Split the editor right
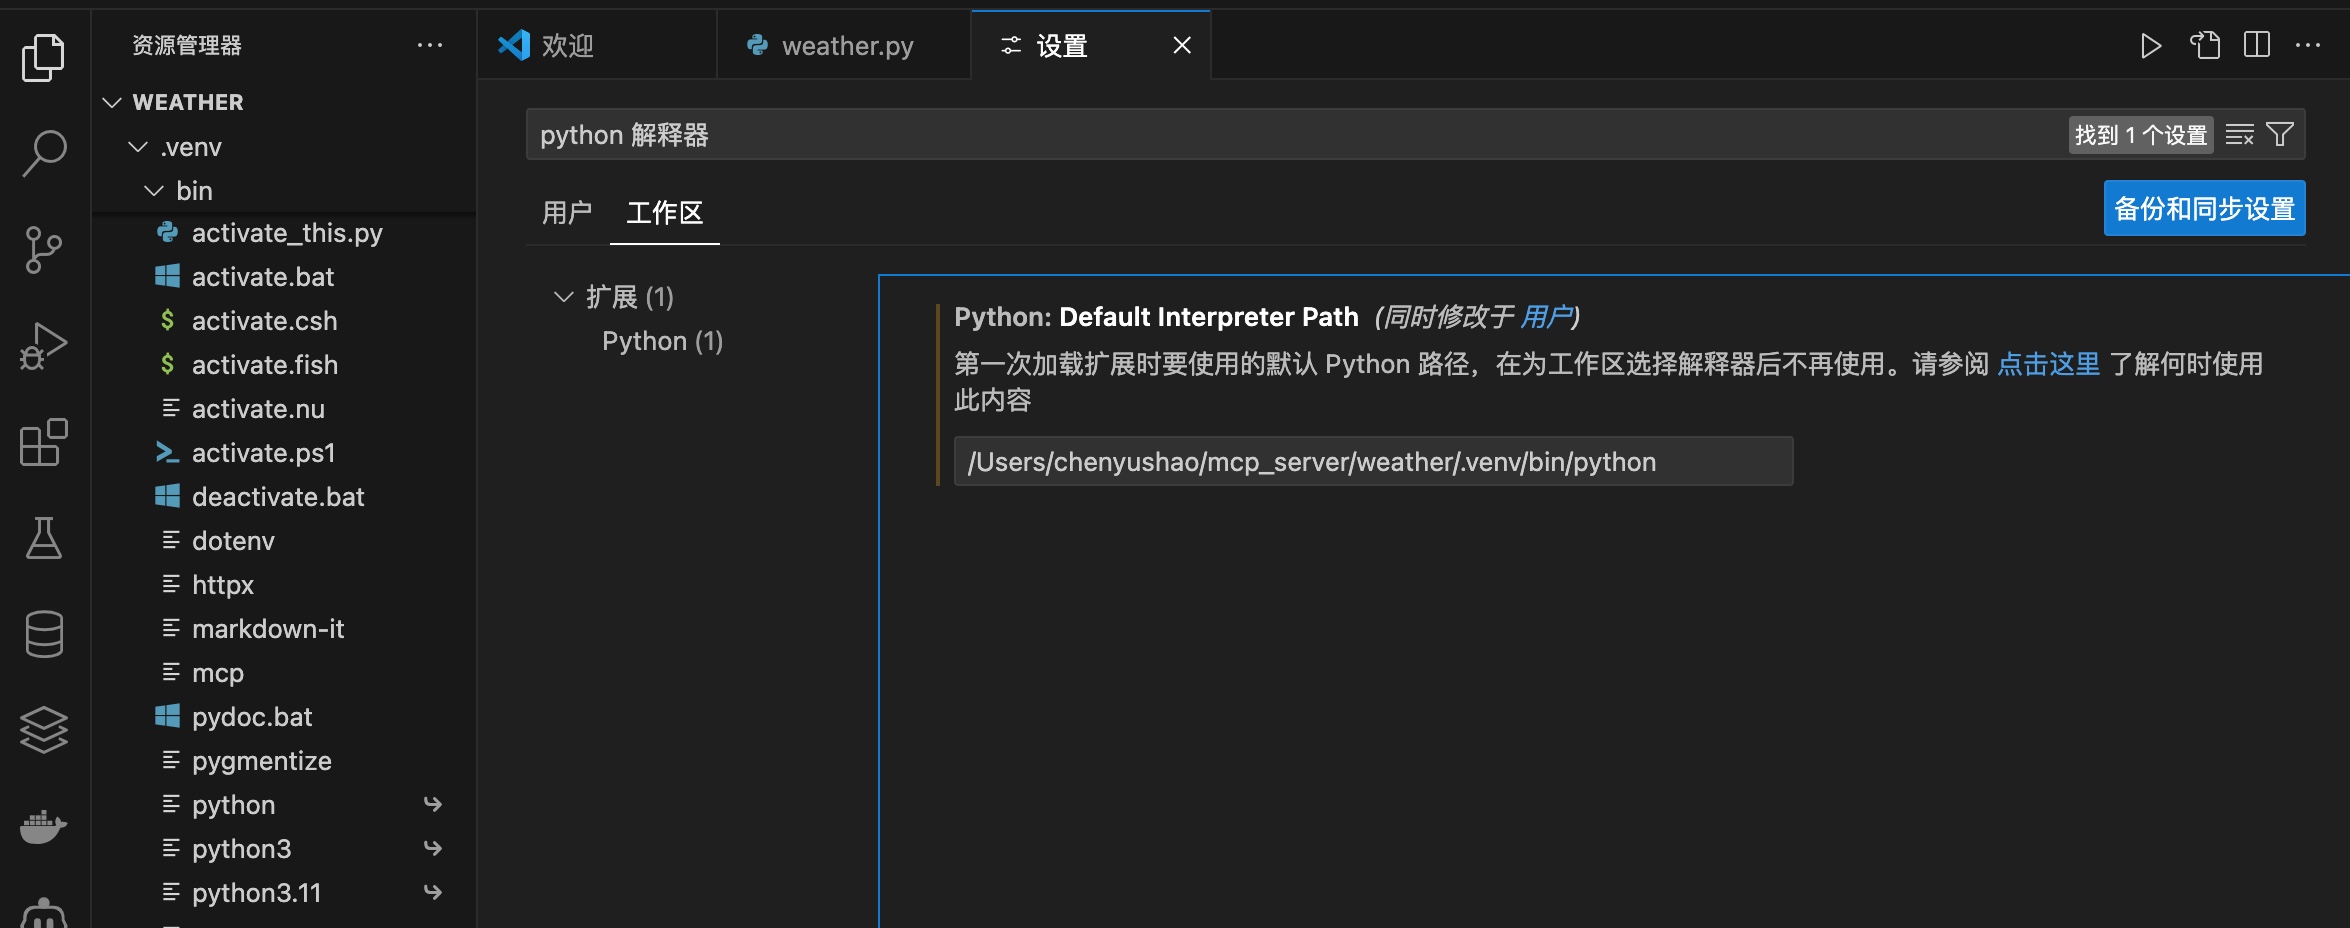This screenshot has width=2350, height=928. pos(2257,45)
